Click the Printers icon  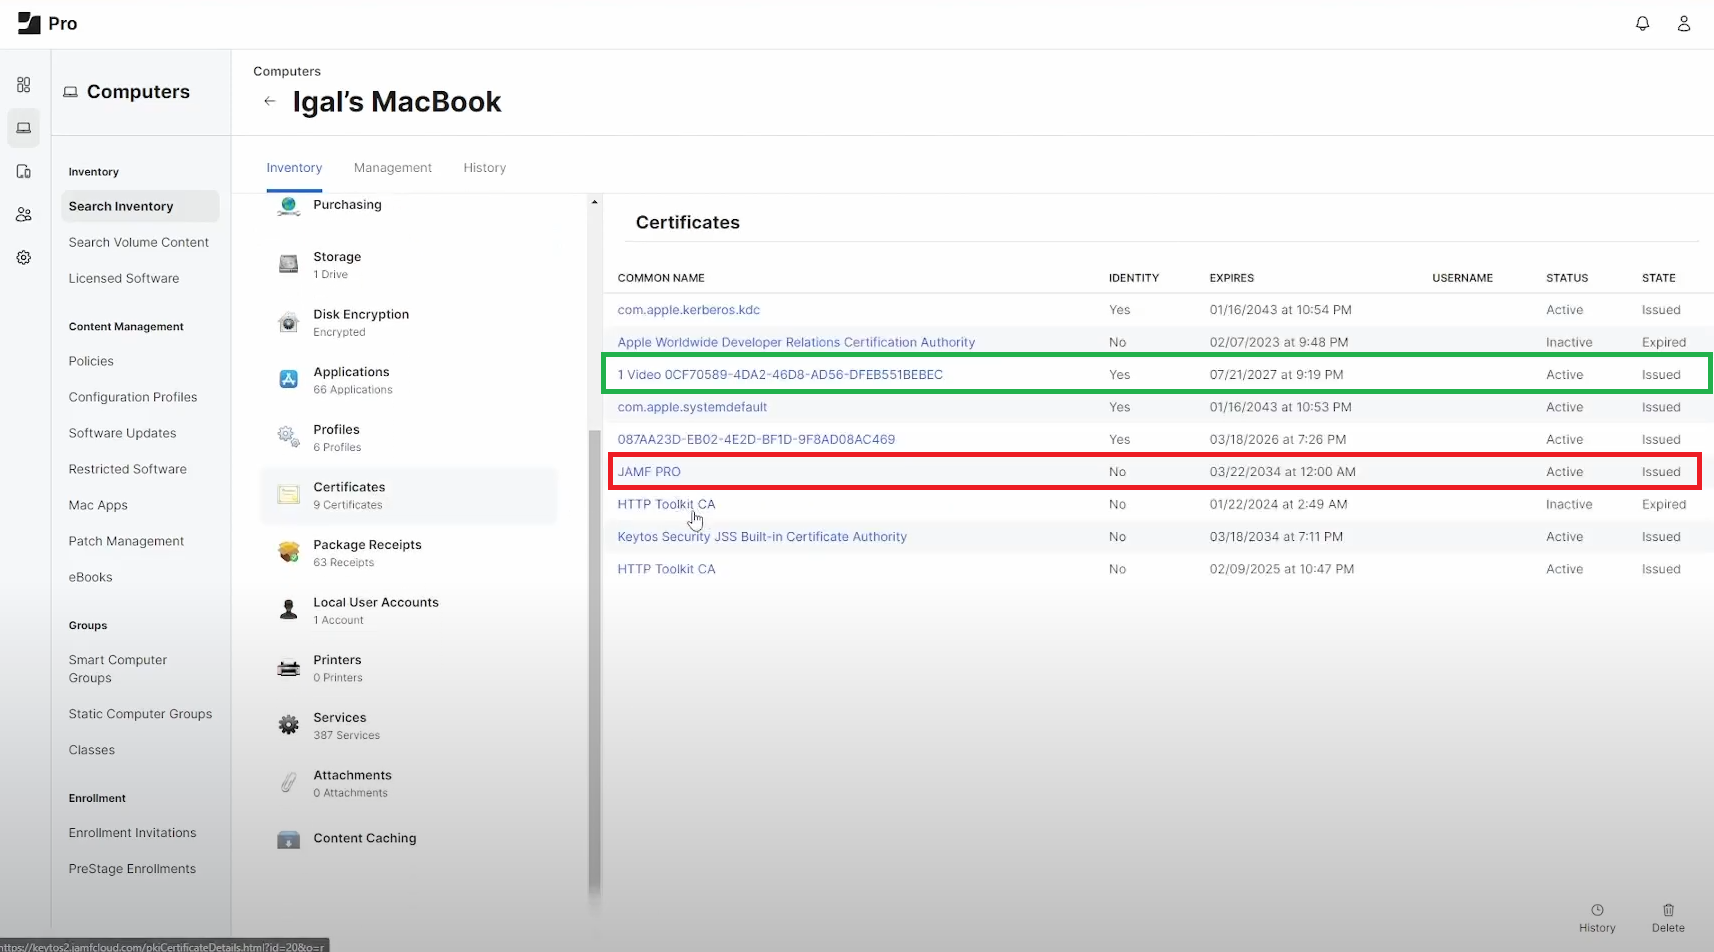pos(289,668)
